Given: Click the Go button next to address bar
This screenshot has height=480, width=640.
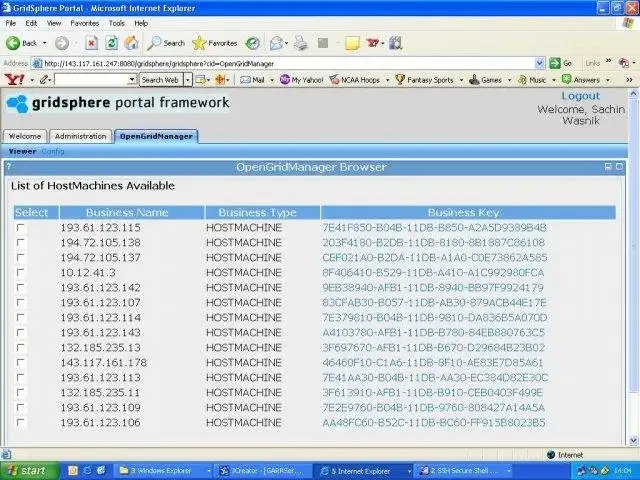Looking at the screenshot, I should pos(560,63).
